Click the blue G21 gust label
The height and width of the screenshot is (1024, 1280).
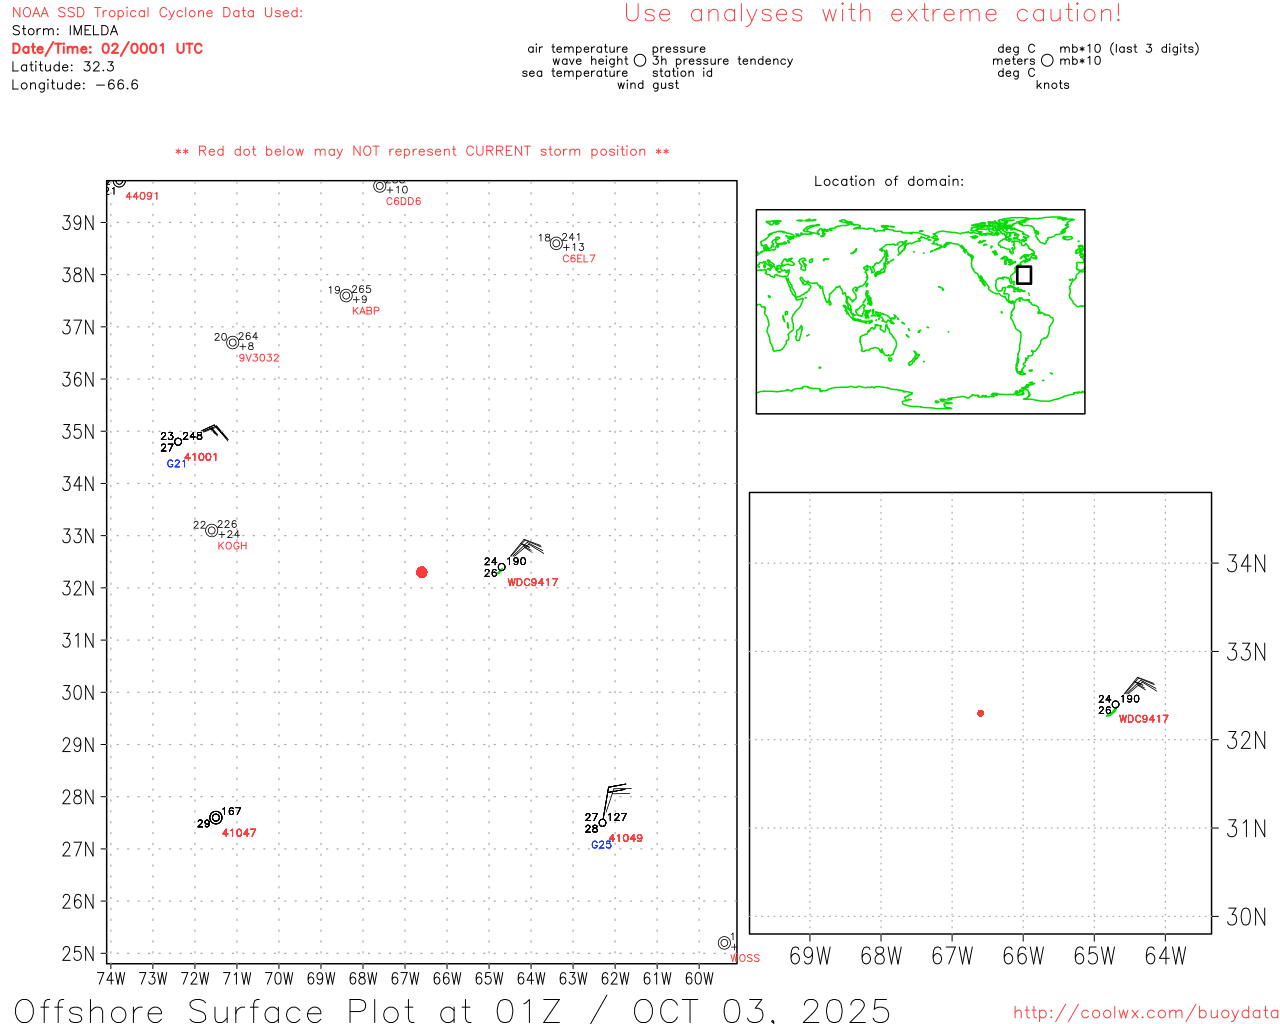pos(176,464)
